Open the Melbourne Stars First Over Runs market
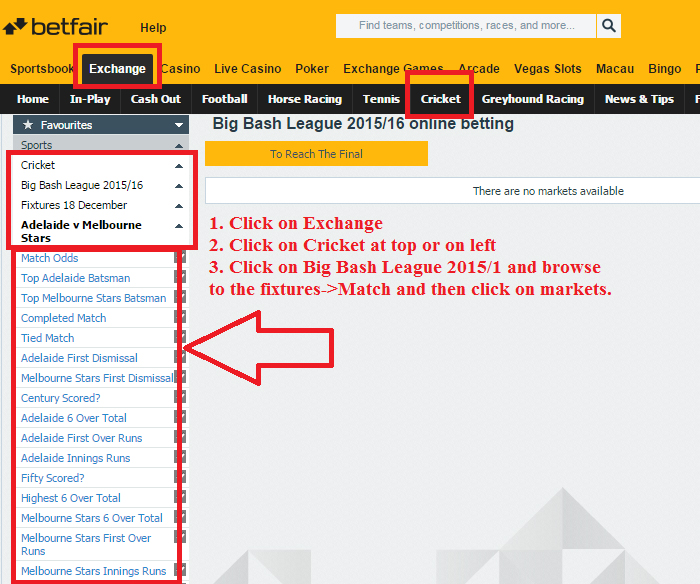This screenshot has width=700, height=584. tap(86, 544)
